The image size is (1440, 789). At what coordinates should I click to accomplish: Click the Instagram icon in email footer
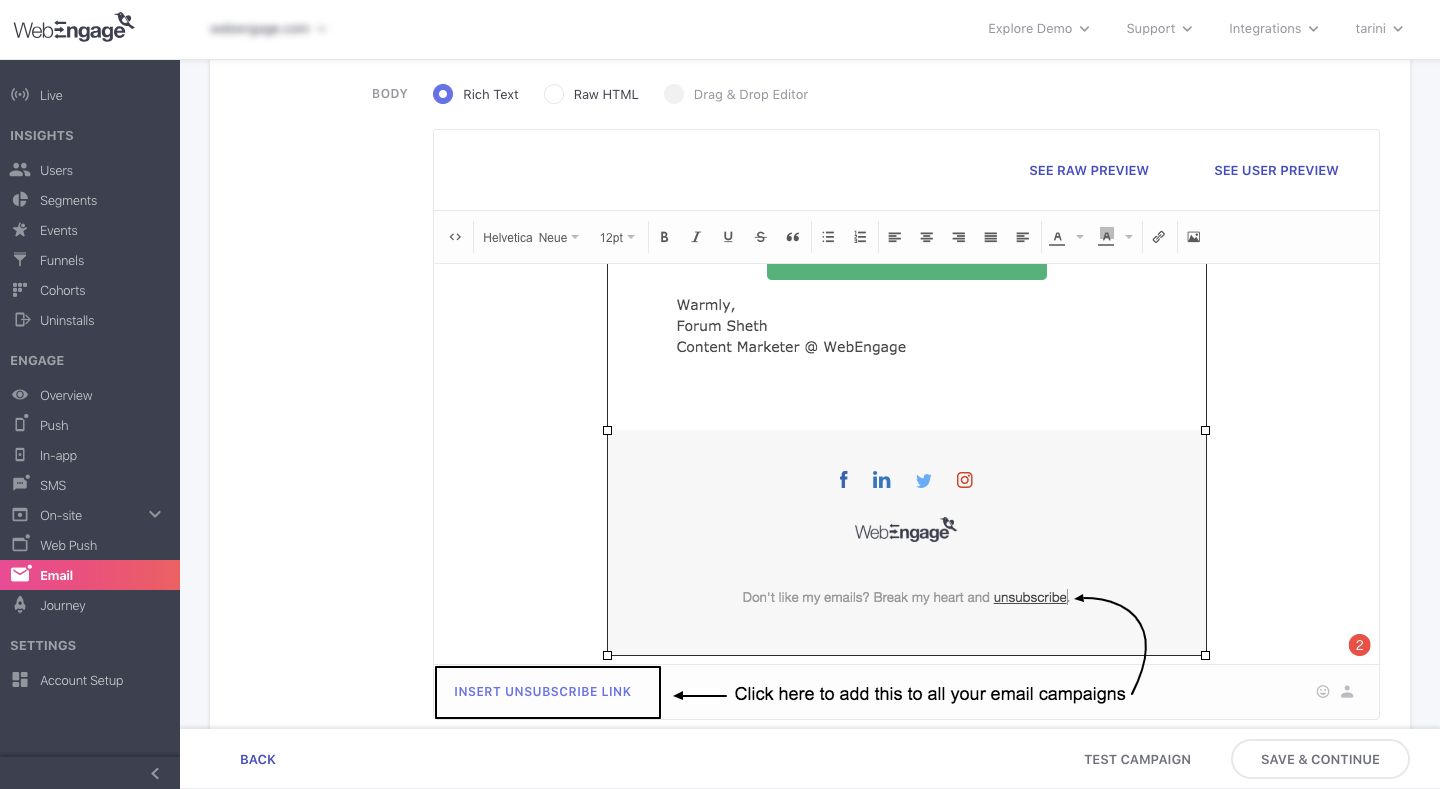(x=965, y=480)
